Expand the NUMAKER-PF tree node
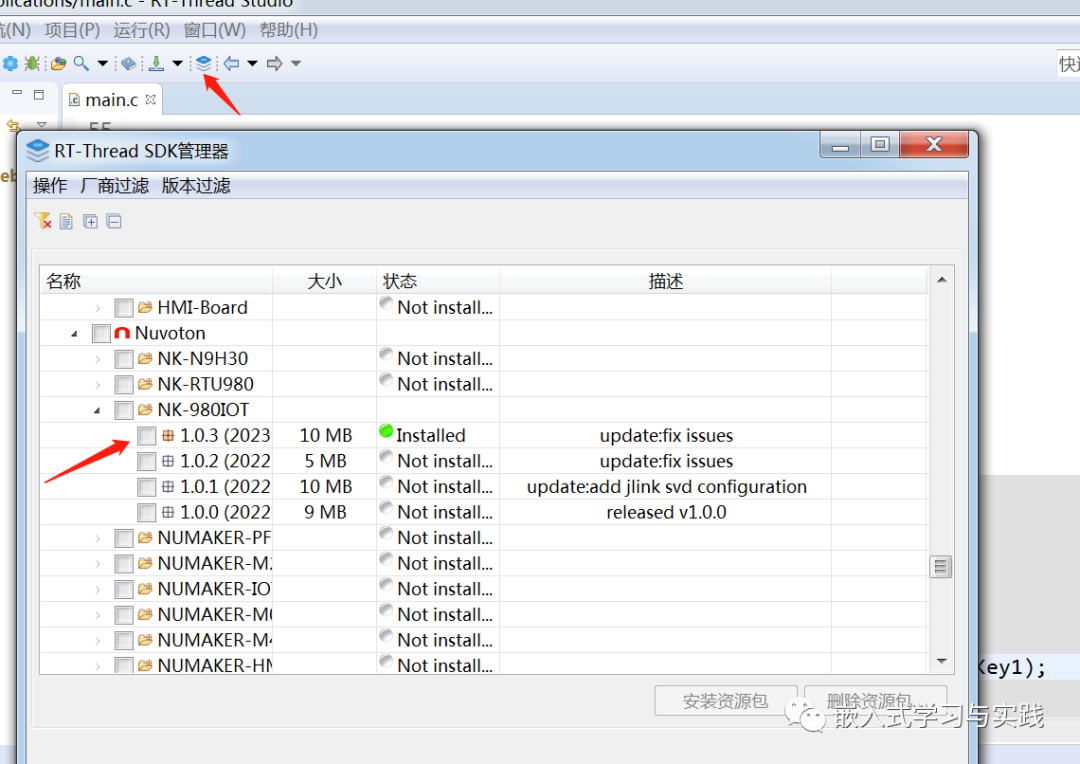 point(97,538)
